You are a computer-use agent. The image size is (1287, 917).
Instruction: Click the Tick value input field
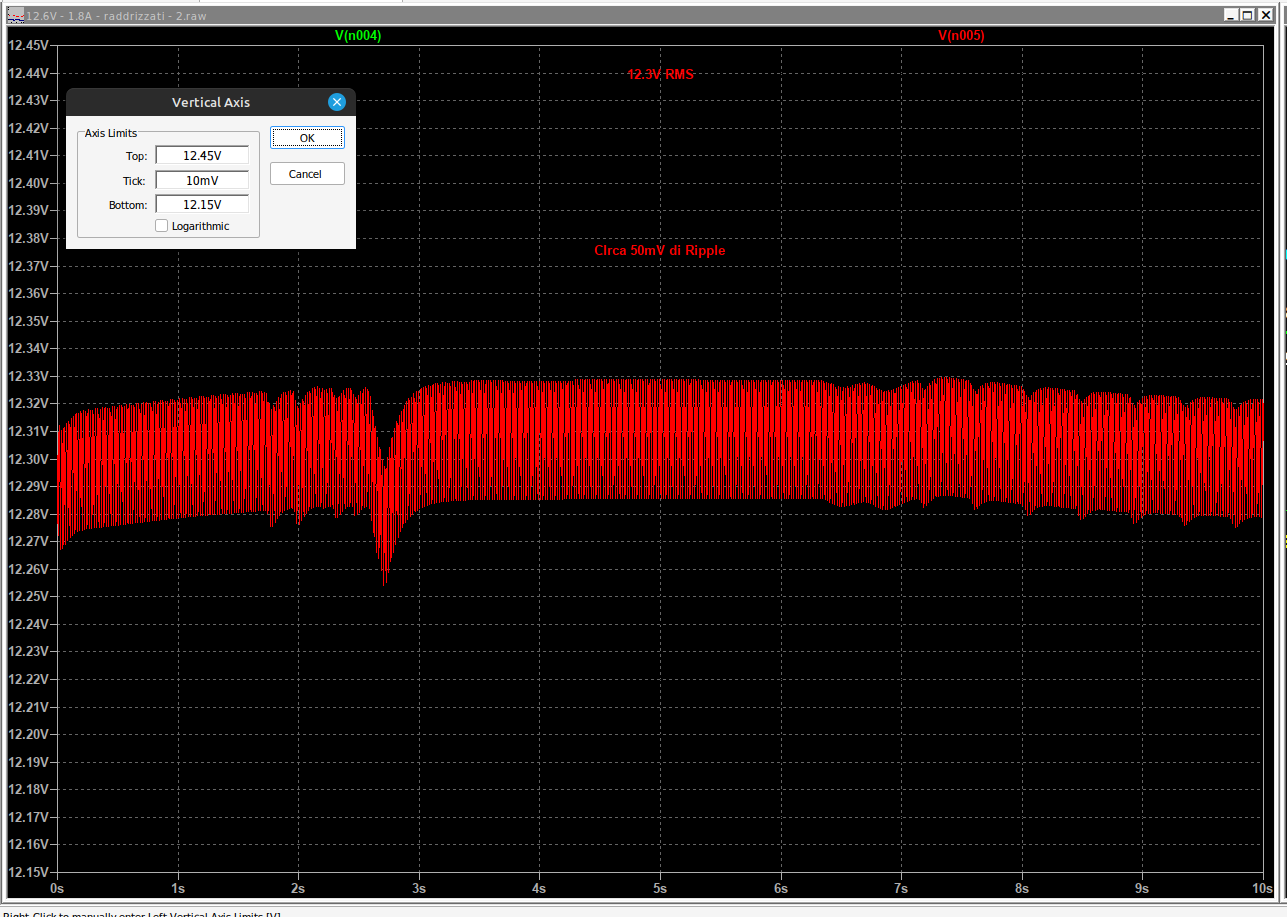click(202, 181)
